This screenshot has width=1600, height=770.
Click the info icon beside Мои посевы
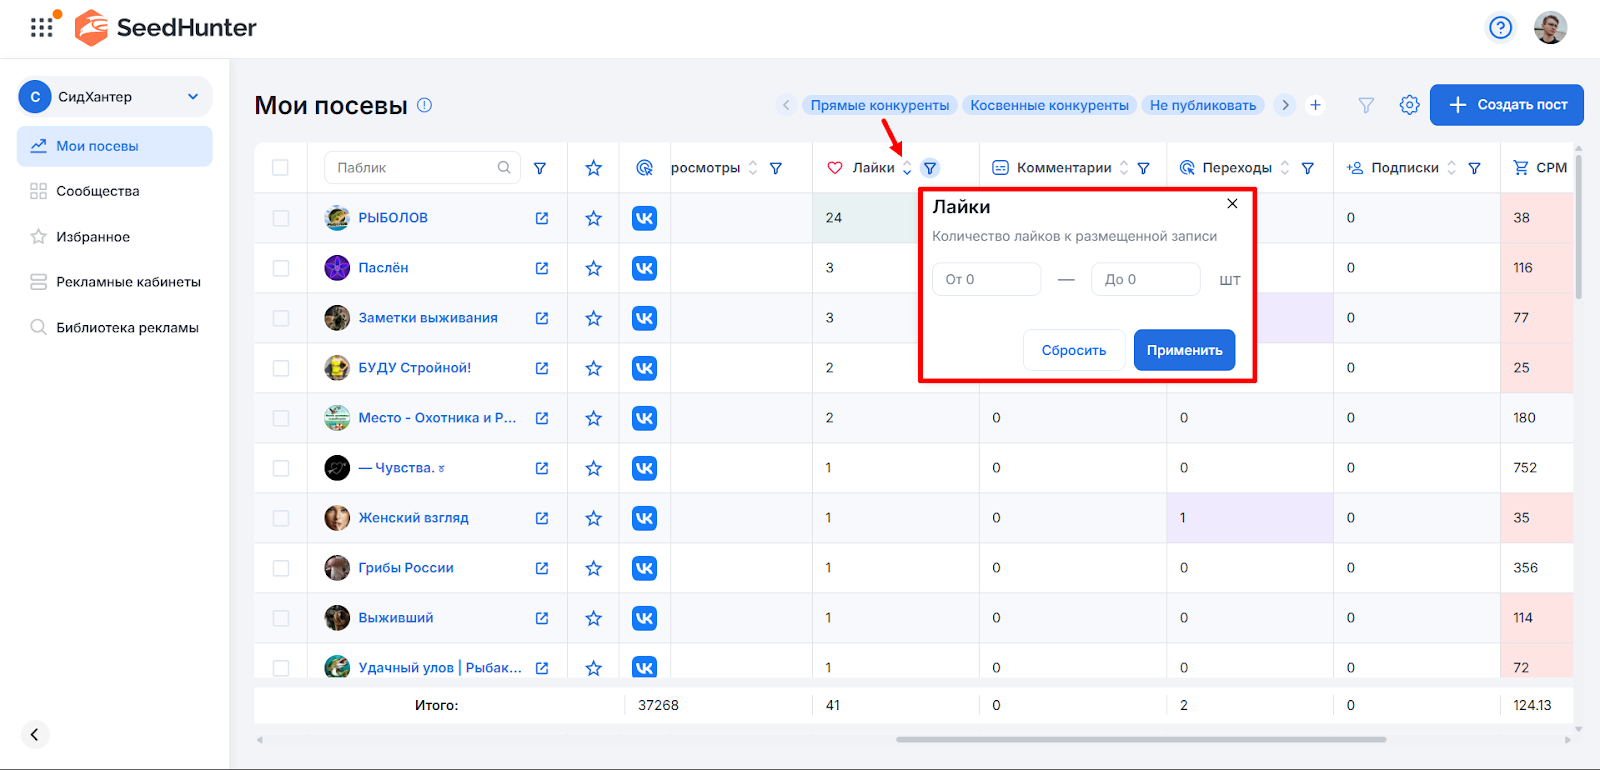click(x=425, y=105)
